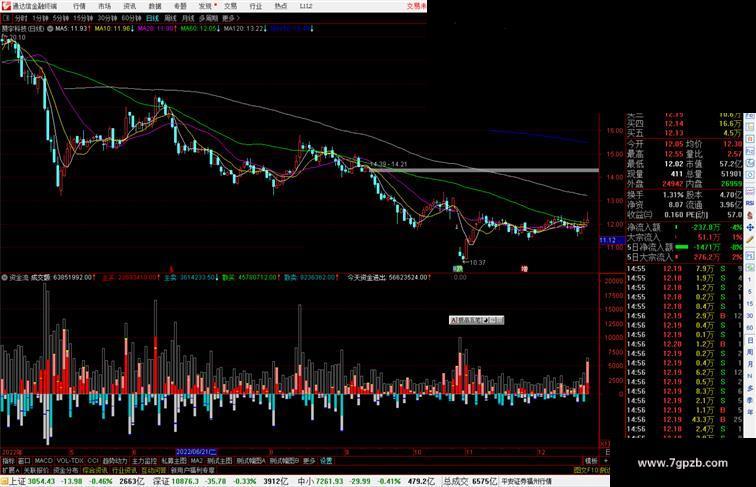756x487 pixels.
Task: Open the 多周期 view
Action: pyautogui.click(x=208, y=18)
